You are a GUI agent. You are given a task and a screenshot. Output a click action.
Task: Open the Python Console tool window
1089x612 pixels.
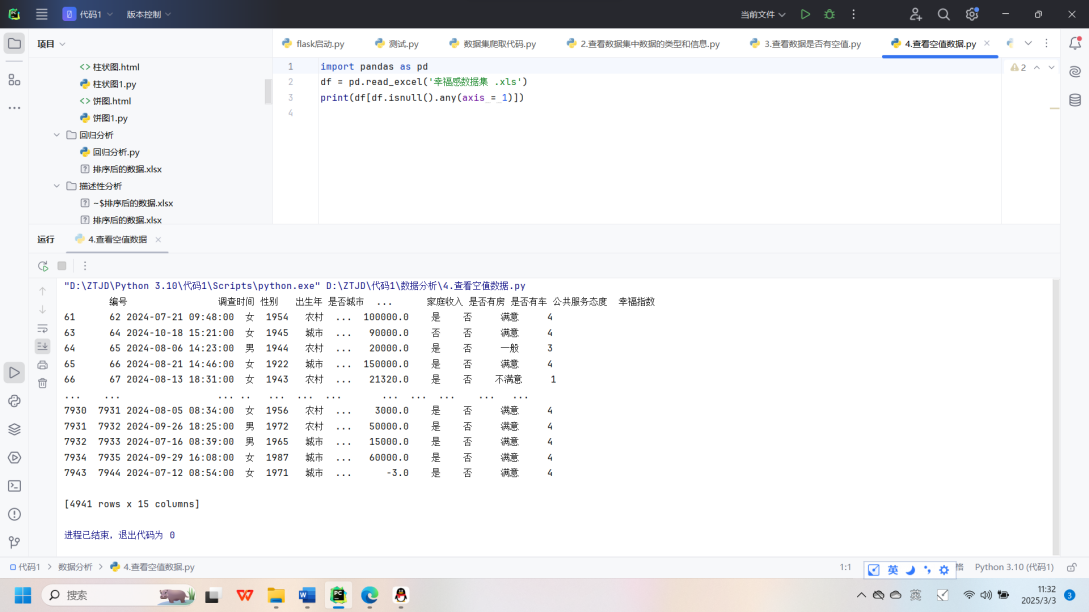click(14, 401)
